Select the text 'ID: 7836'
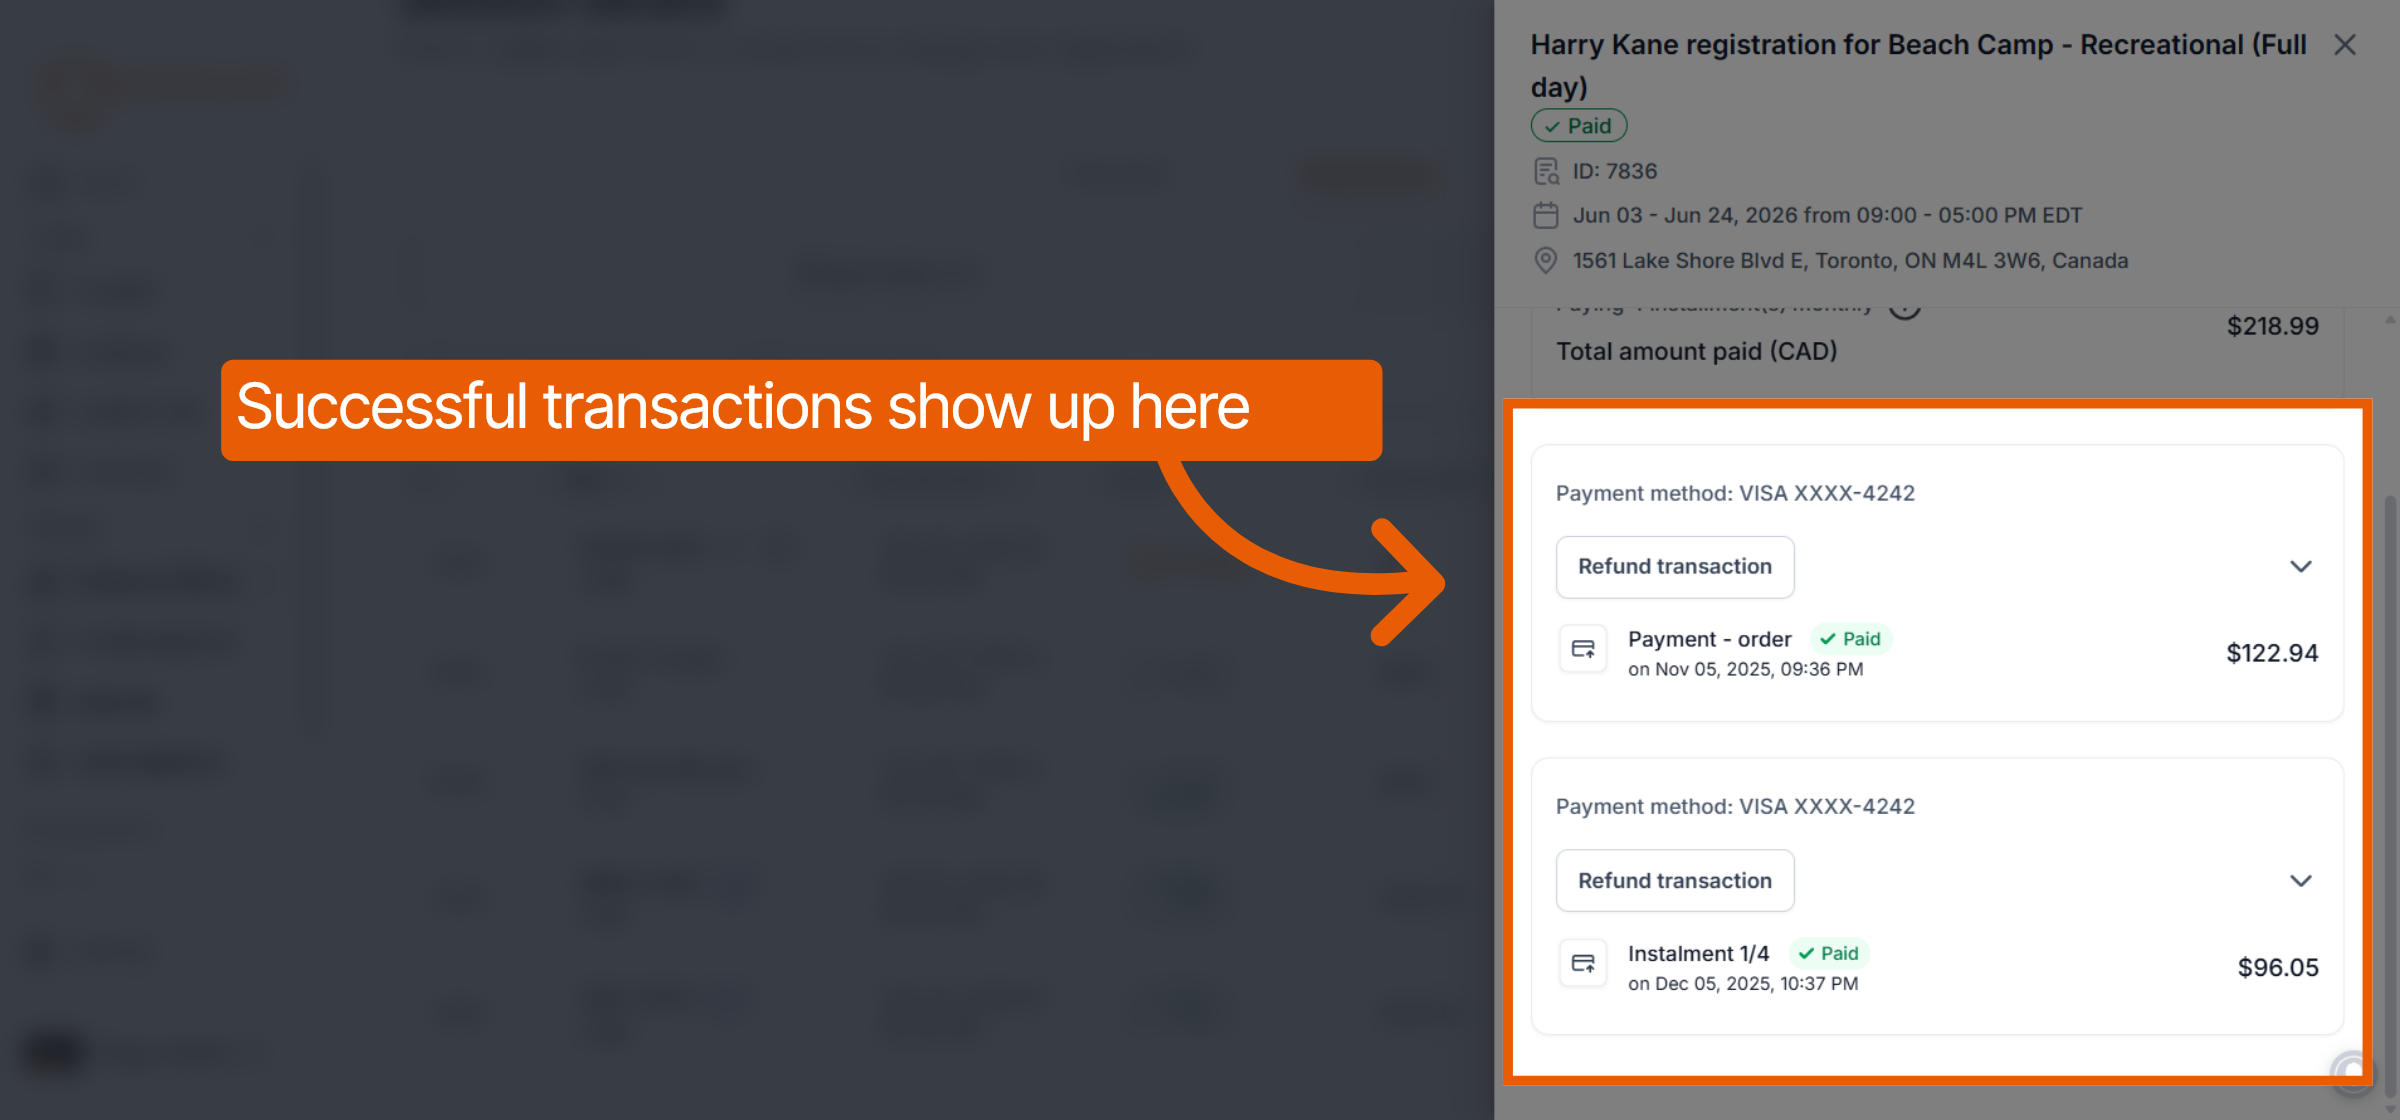The height and width of the screenshot is (1120, 2400). (x=1615, y=172)
